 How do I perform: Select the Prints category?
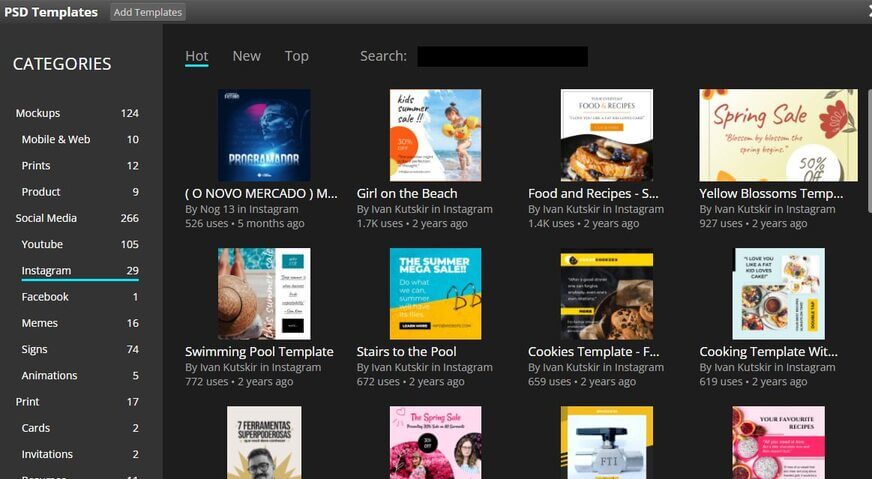point(80,165)
